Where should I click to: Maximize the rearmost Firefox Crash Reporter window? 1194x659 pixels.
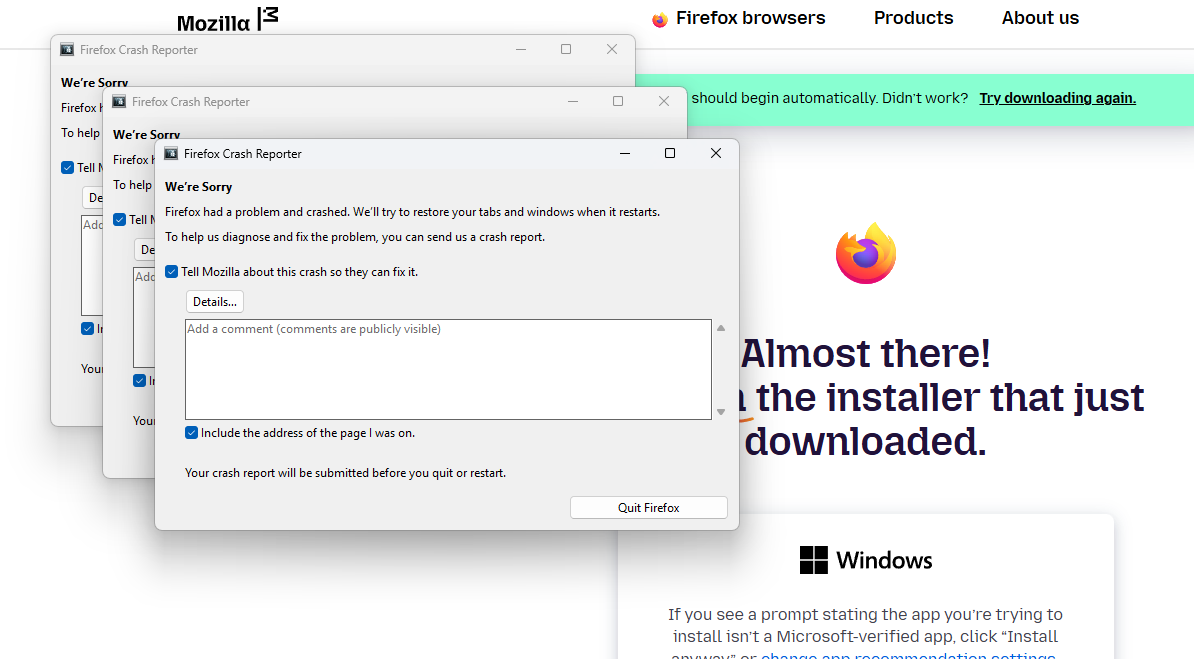coord(566,49)
